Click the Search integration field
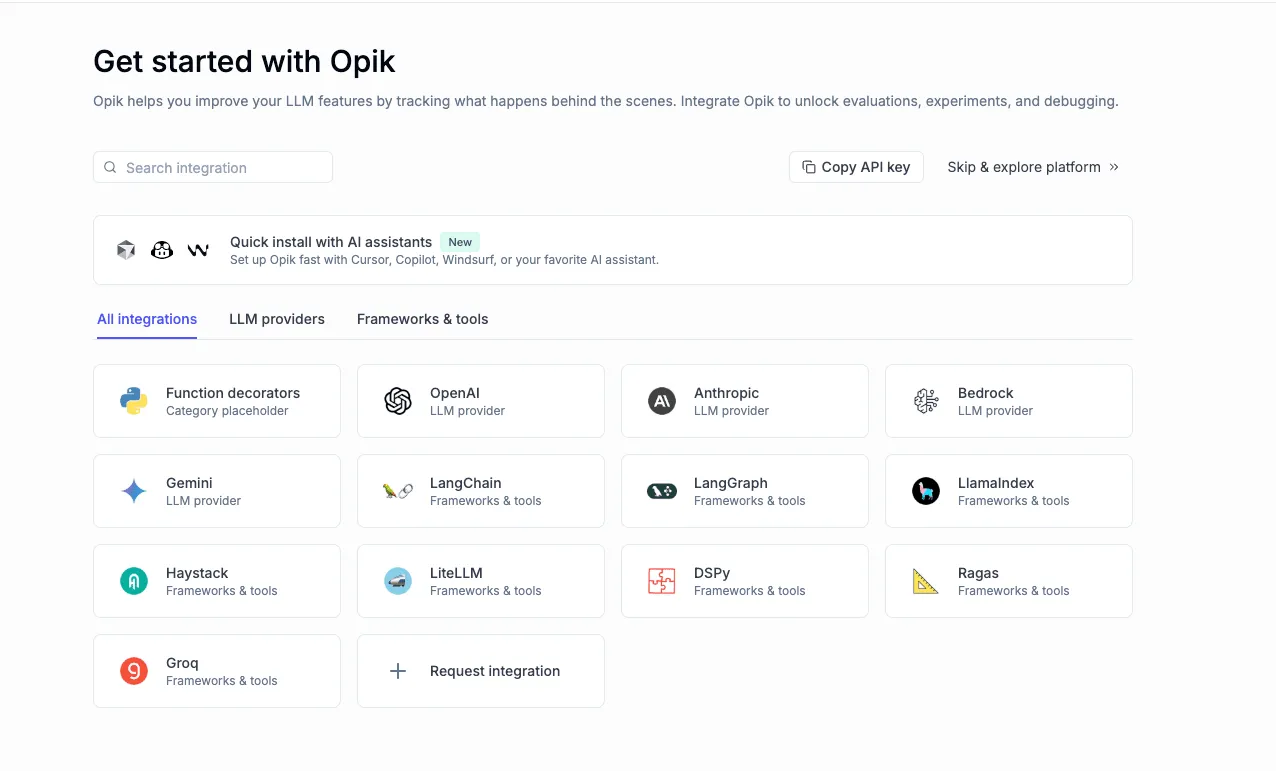The height and width of the screenshot is (771, 1276). pyautogui.click(x=212, y=167)
